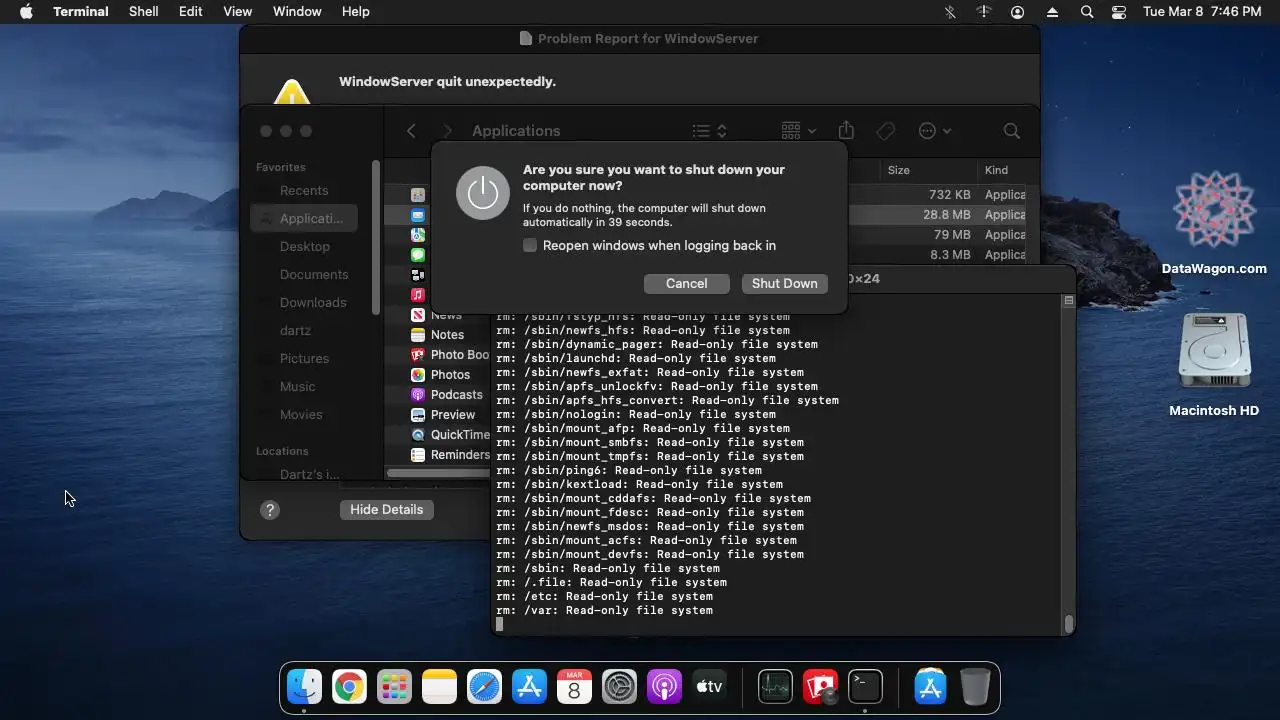Click the user account icon in the menu bar
This screenshot has width=1280, height=720.
(1018, 12)
